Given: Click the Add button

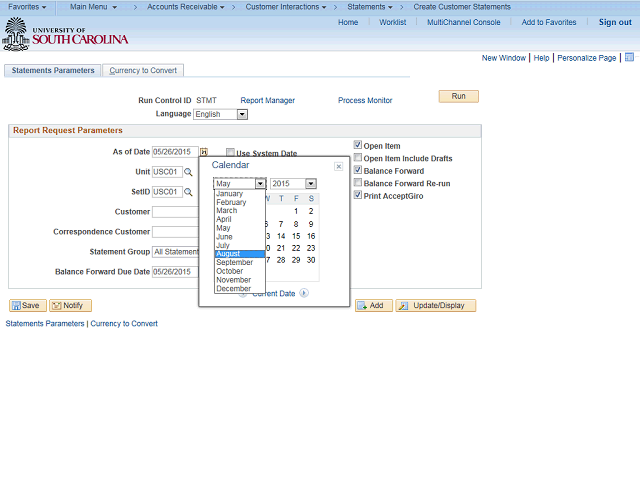Looking at the screenshot, I should (373, 305).
